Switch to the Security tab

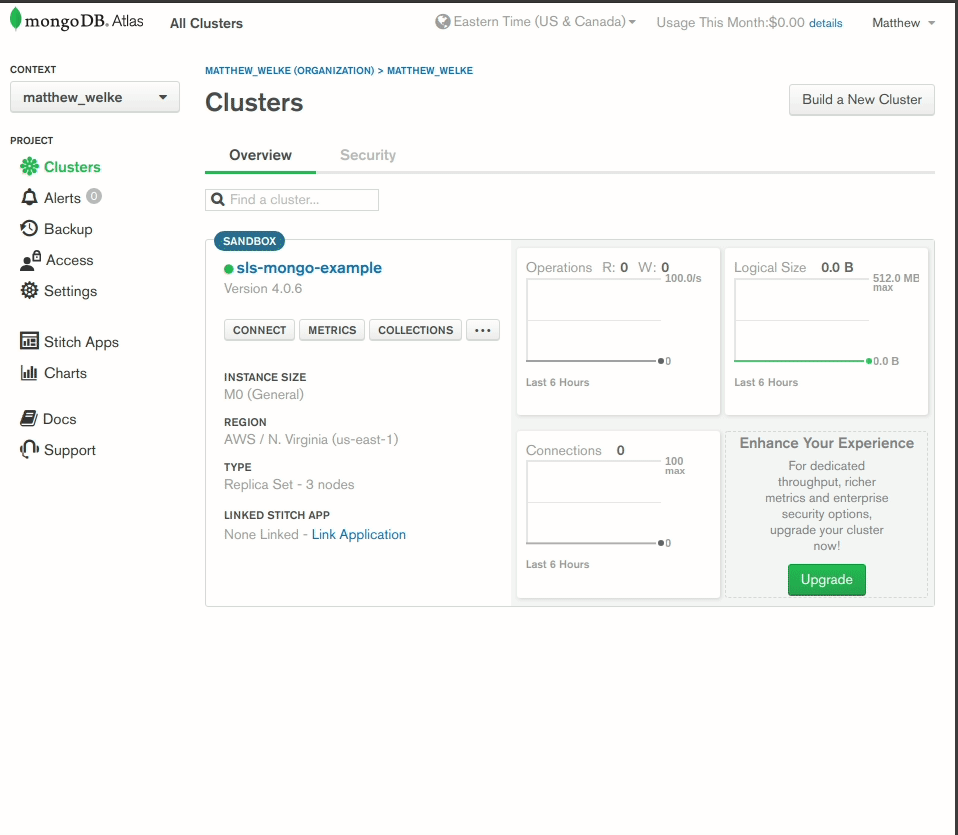pos(368,155)
